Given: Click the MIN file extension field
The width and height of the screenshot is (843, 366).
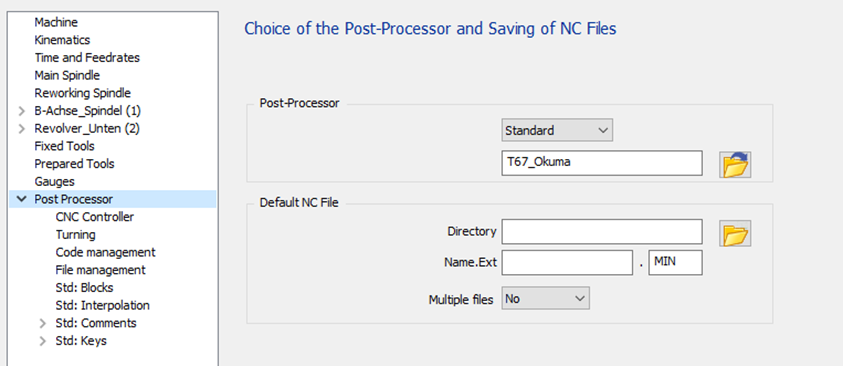Looking at the screenshot, I should (675, 263).
